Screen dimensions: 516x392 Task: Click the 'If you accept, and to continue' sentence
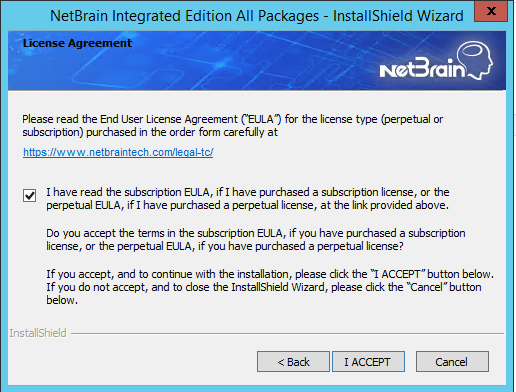pyautogui.click(x=270, y=274)
